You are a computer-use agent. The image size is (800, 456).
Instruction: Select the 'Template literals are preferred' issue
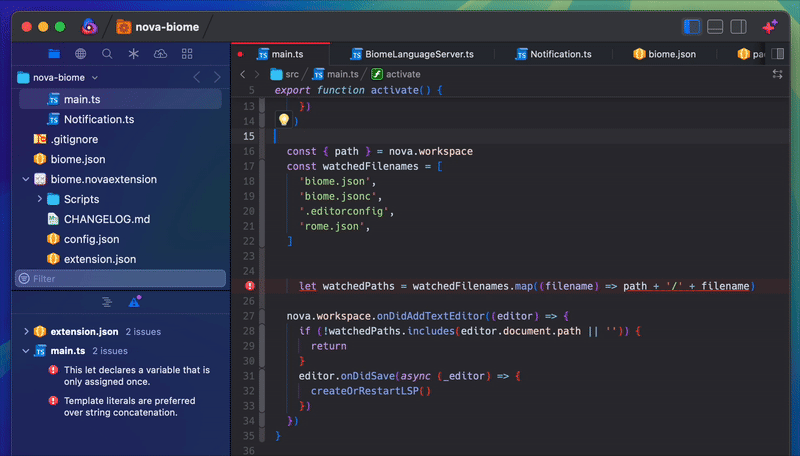click(130, 407)
